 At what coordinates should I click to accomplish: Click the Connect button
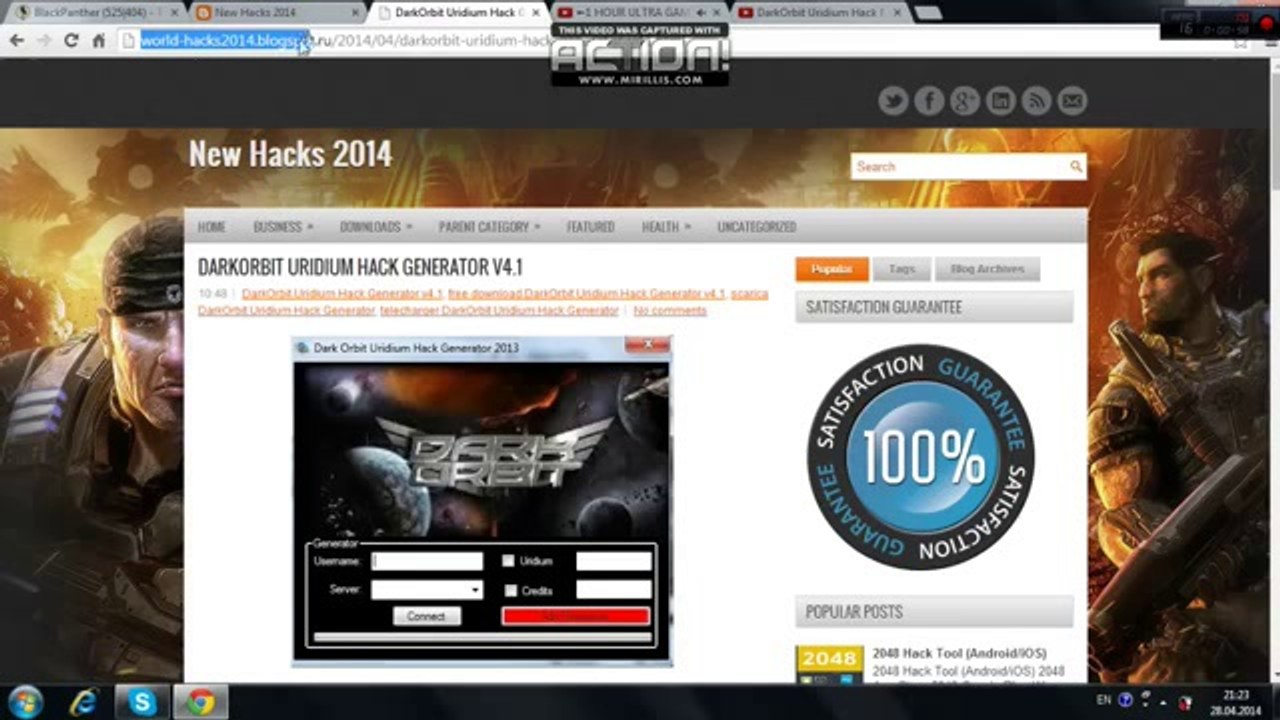(x=426, y=616)
